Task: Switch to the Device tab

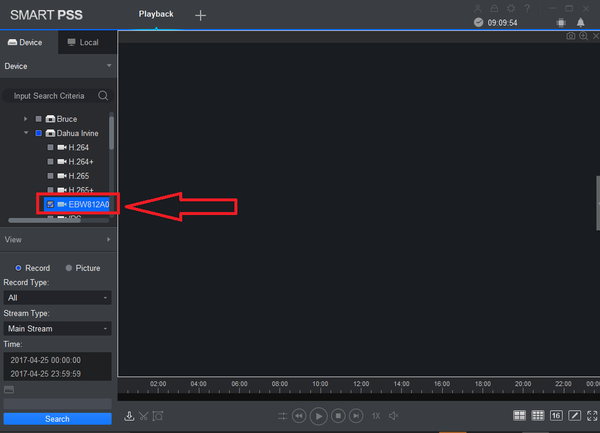Action: click(x=29, y=42)
